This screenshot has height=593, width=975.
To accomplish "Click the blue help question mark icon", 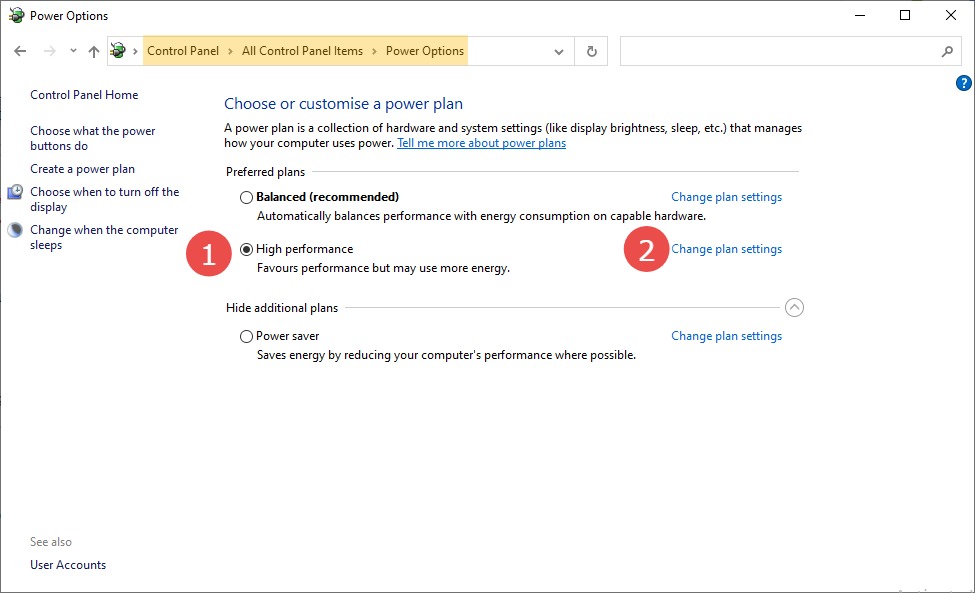I will pos(964,83).
